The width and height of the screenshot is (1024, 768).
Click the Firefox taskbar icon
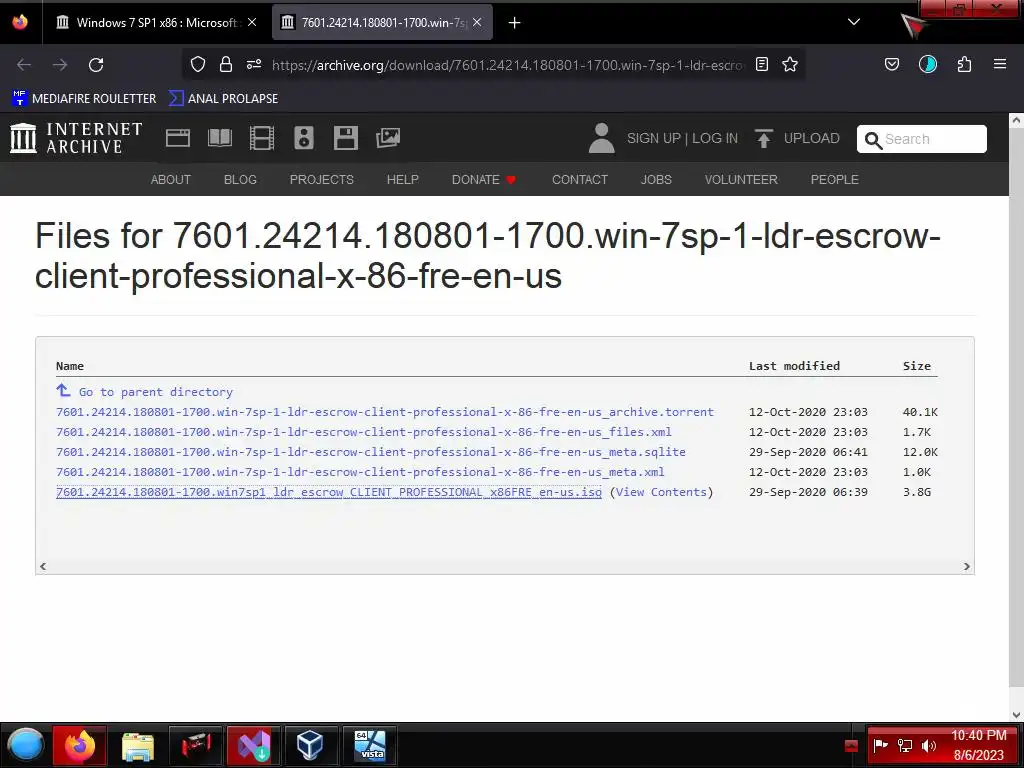point(80,745)
